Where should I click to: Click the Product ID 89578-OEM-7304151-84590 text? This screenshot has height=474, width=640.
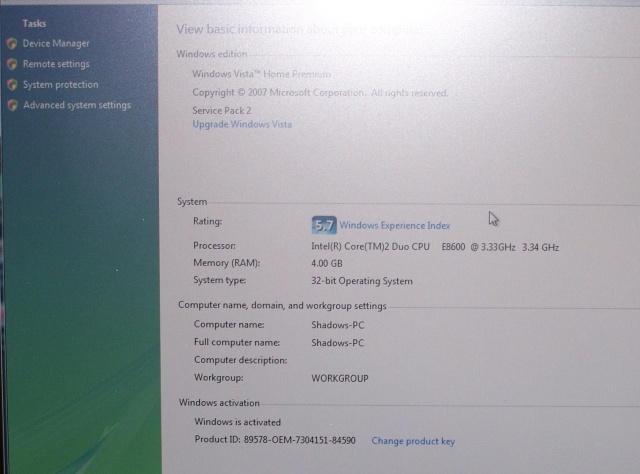(275, 440)
